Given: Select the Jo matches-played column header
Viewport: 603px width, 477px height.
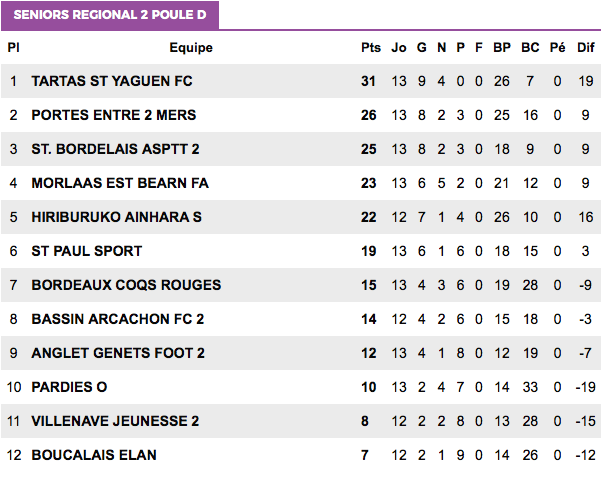Looking at the screenshot, I should [399, 48].
